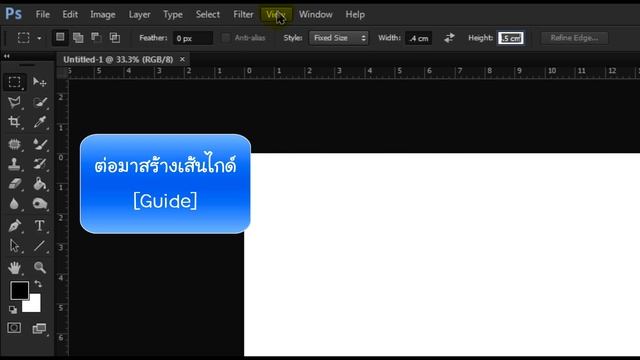
Task: Select the Eyedropper tool
Action: click(40, 122)
